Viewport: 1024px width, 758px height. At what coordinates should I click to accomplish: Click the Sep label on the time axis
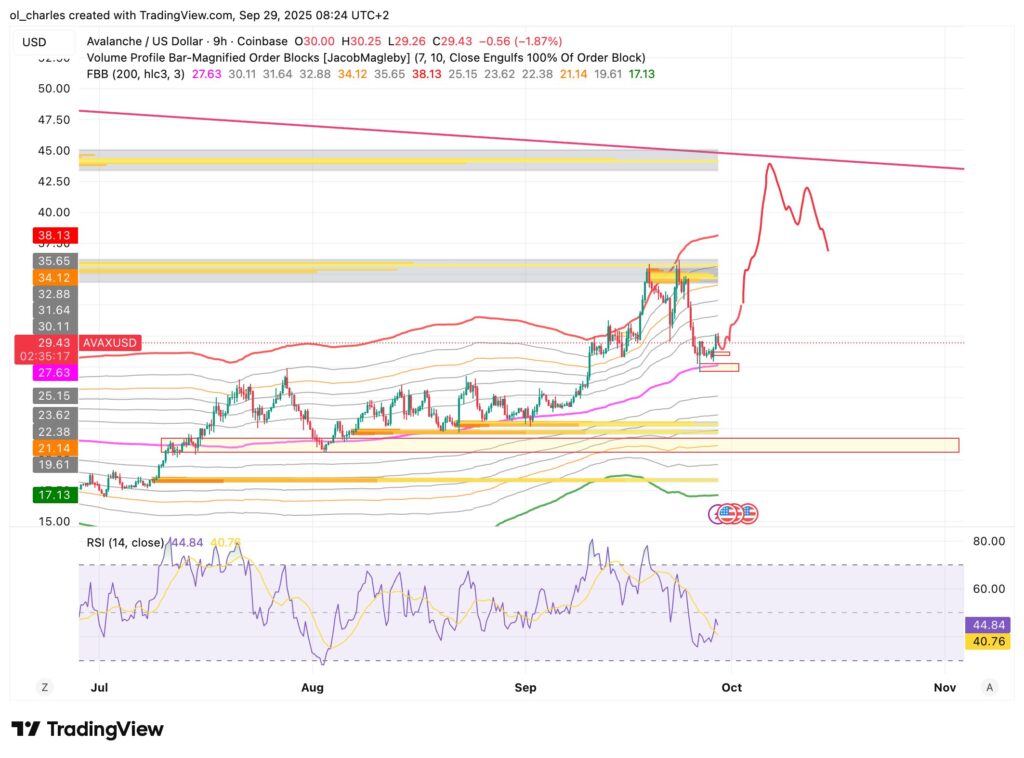click(x=524, y=688)
